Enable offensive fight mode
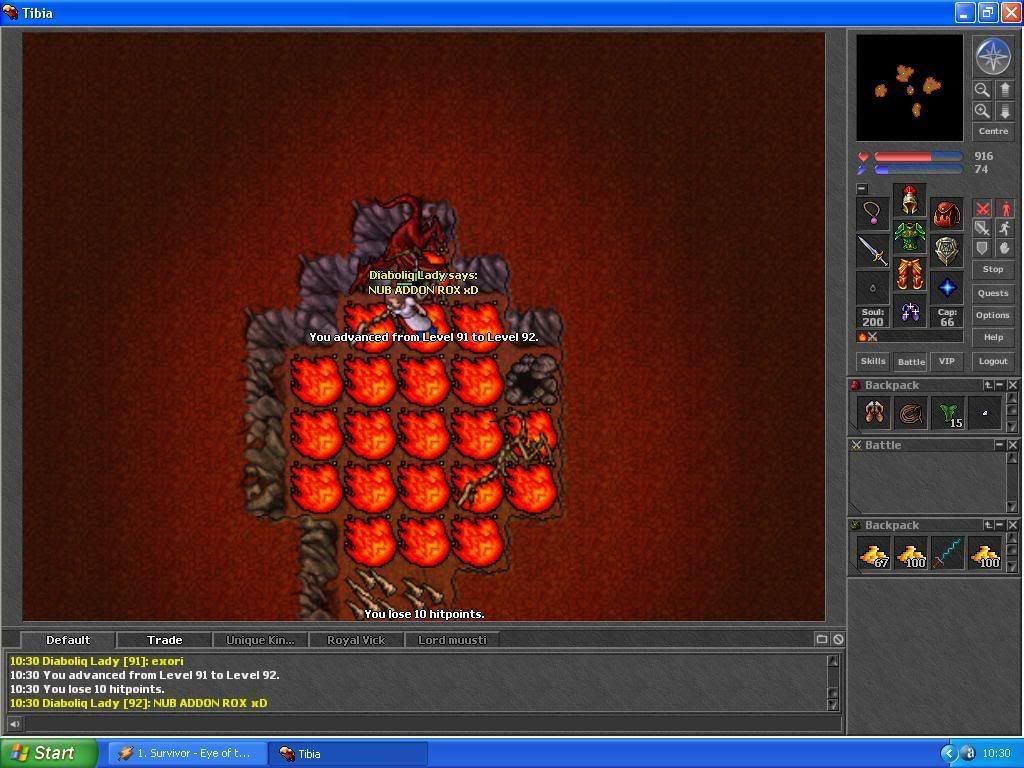The width and height of the screenshot is (1024, 768). coord(982,208)
